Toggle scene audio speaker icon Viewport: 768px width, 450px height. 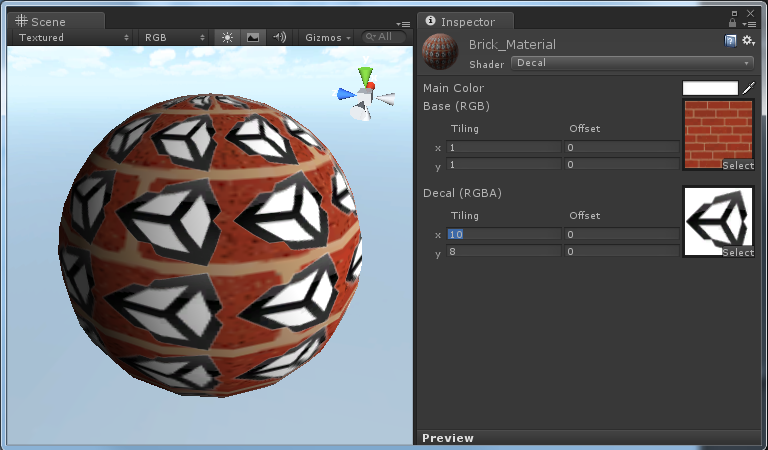(279, 37)
